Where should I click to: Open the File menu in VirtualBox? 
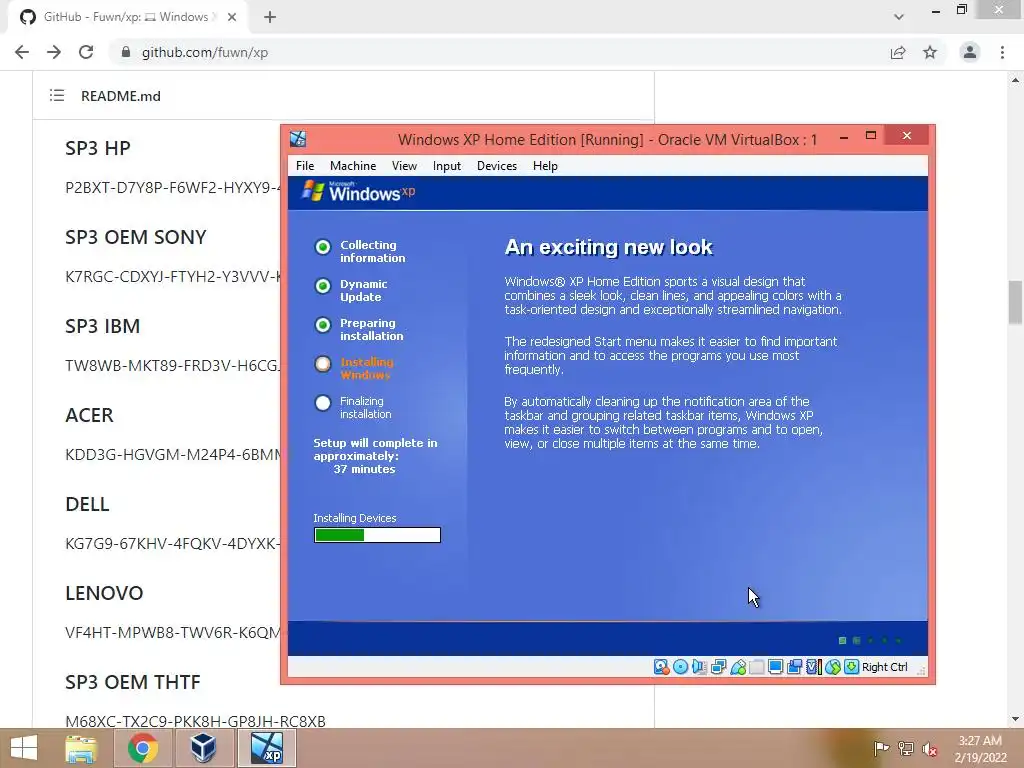[305, 166]
